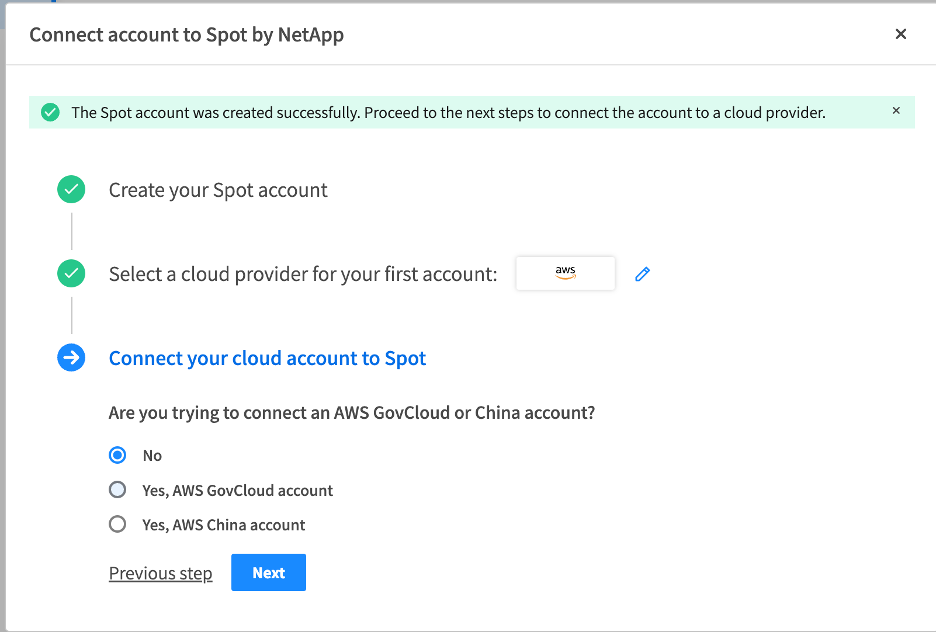Click the Next button

click(269, 572)
